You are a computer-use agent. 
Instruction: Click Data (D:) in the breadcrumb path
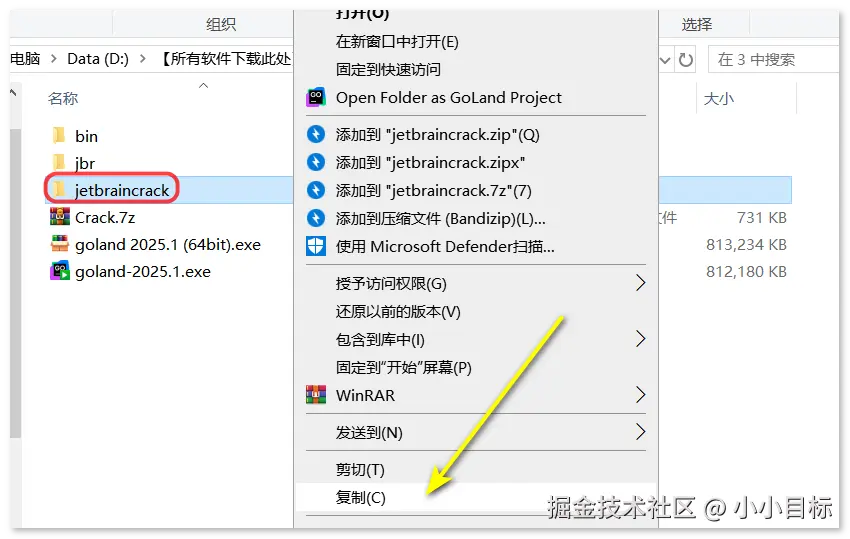(x=98, y=59)
